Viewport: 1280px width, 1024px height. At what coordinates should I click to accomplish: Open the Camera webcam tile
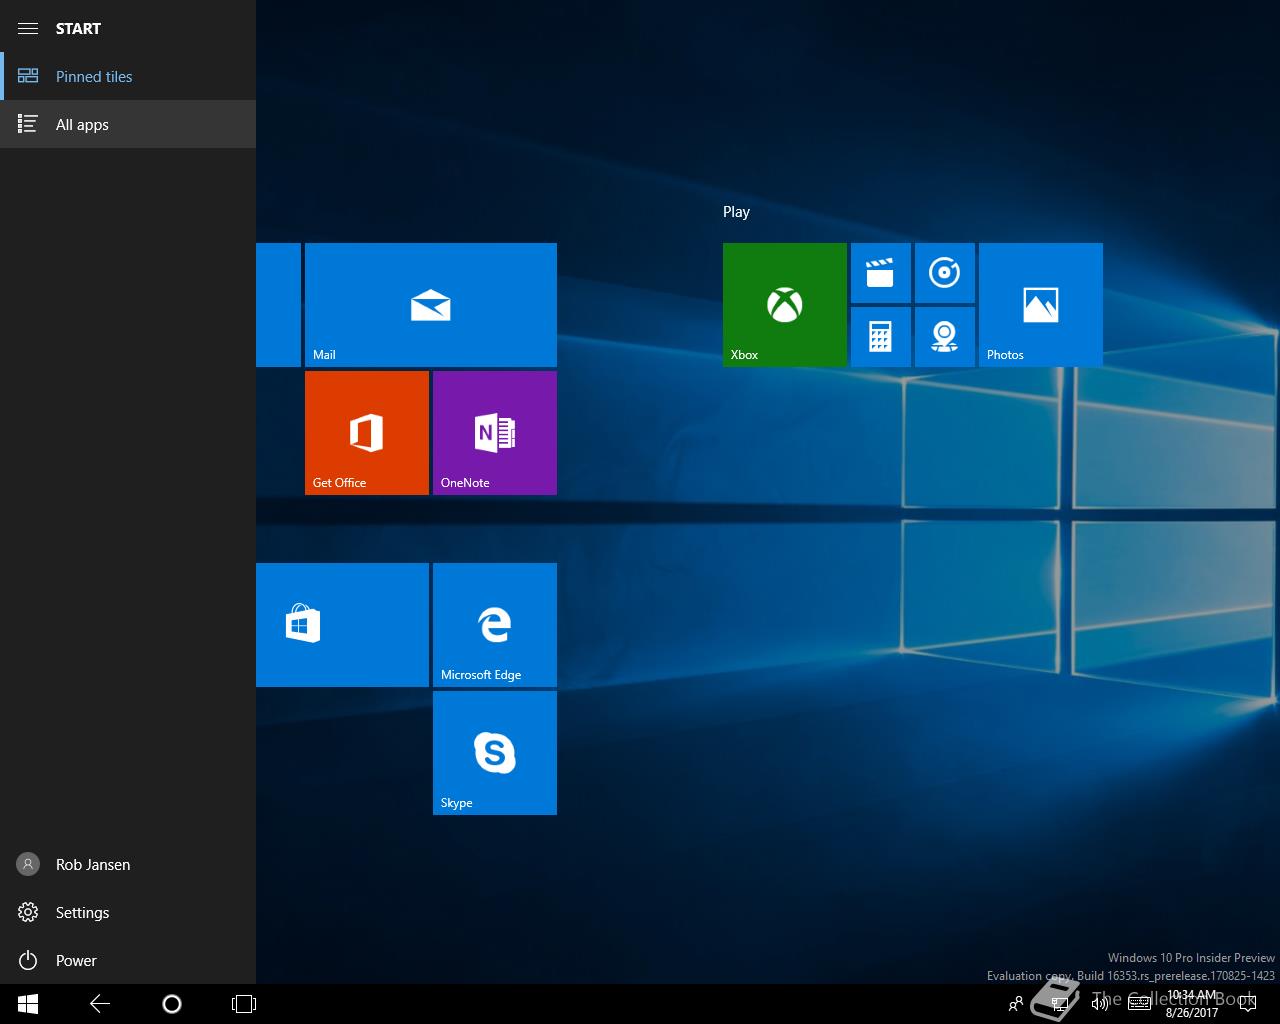(945, 337)
